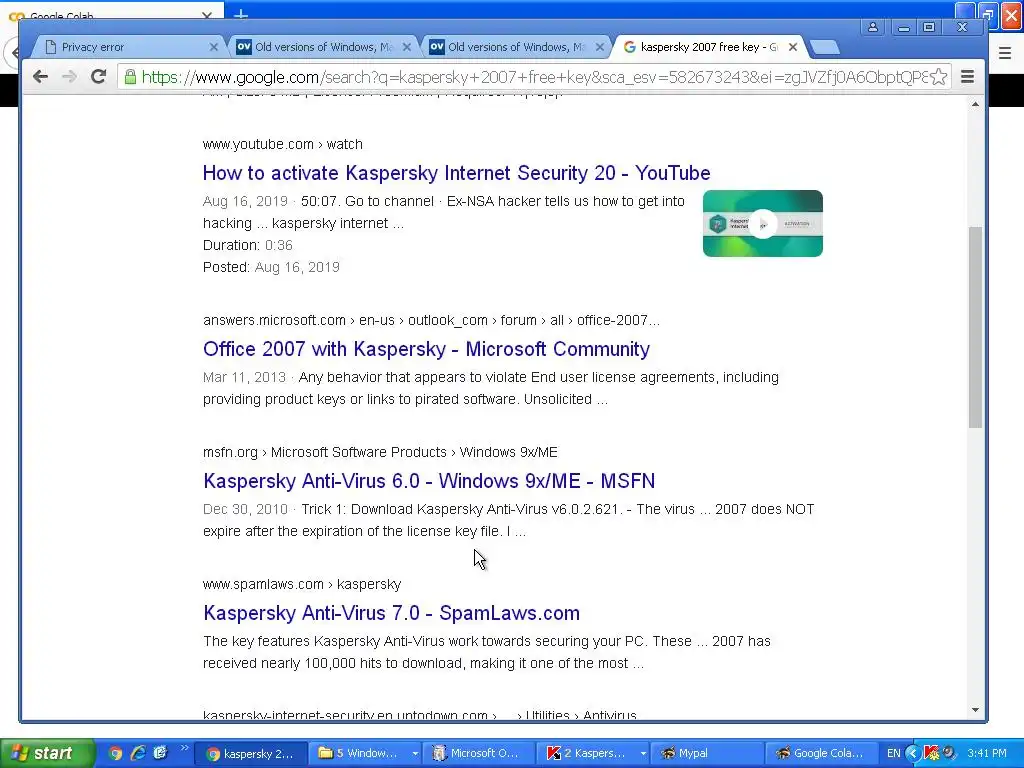Click the page scrollbar down arrow
The width and height of the screenshot is (1024, 768).
975,710
